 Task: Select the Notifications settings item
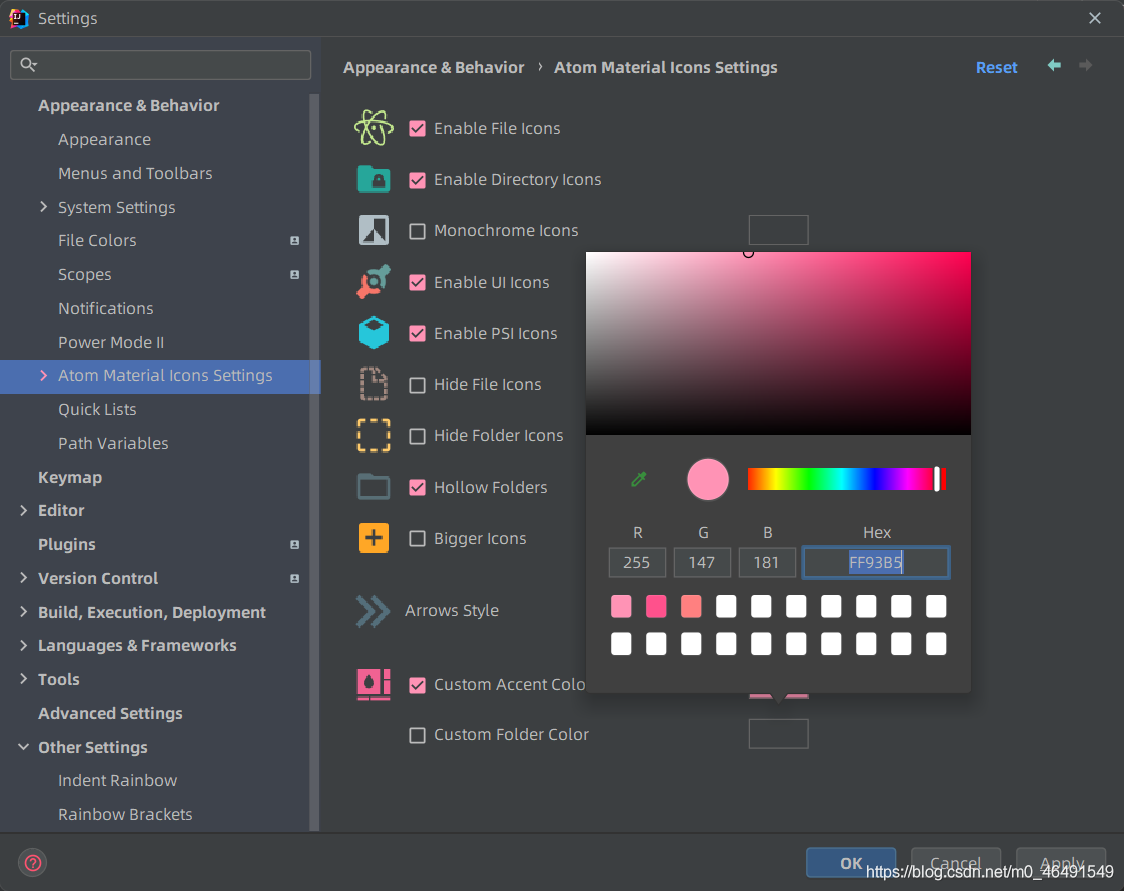point(105,308)
